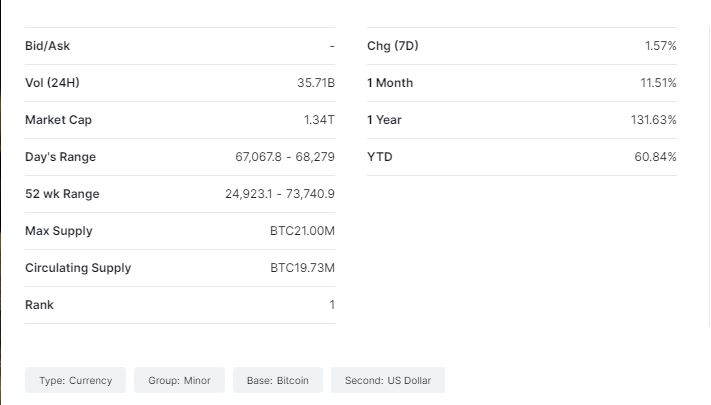Viewport: 711px width, 405px height.
Task: Click the 1 Month label
Action: (x=390, y=83)
